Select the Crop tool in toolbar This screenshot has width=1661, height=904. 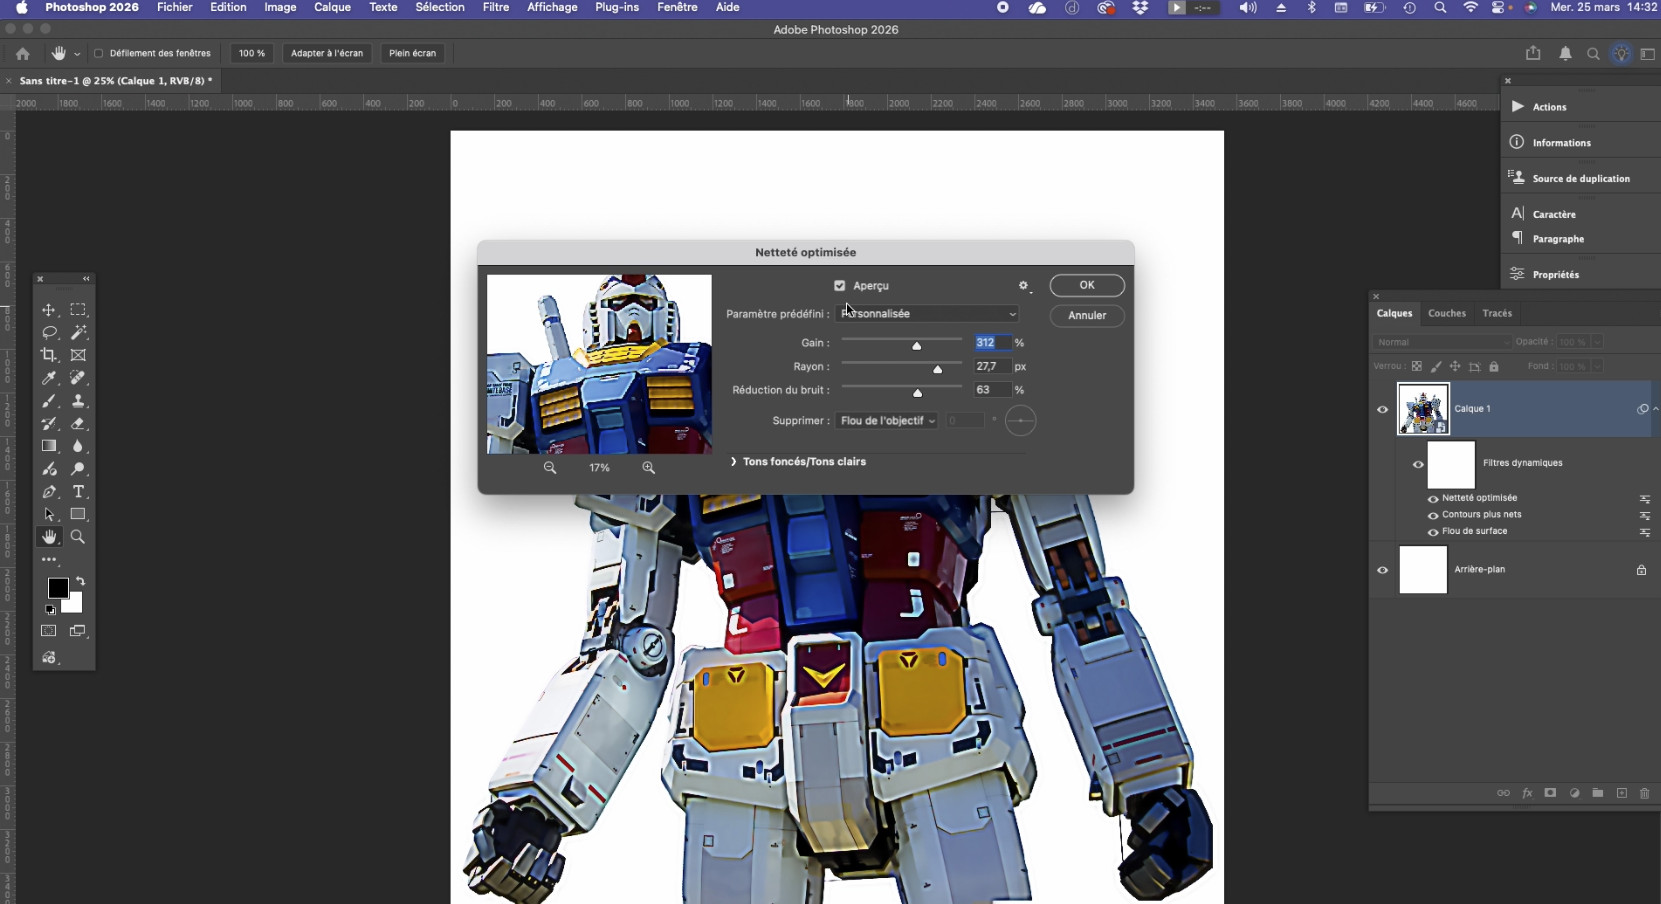[48, 355]
